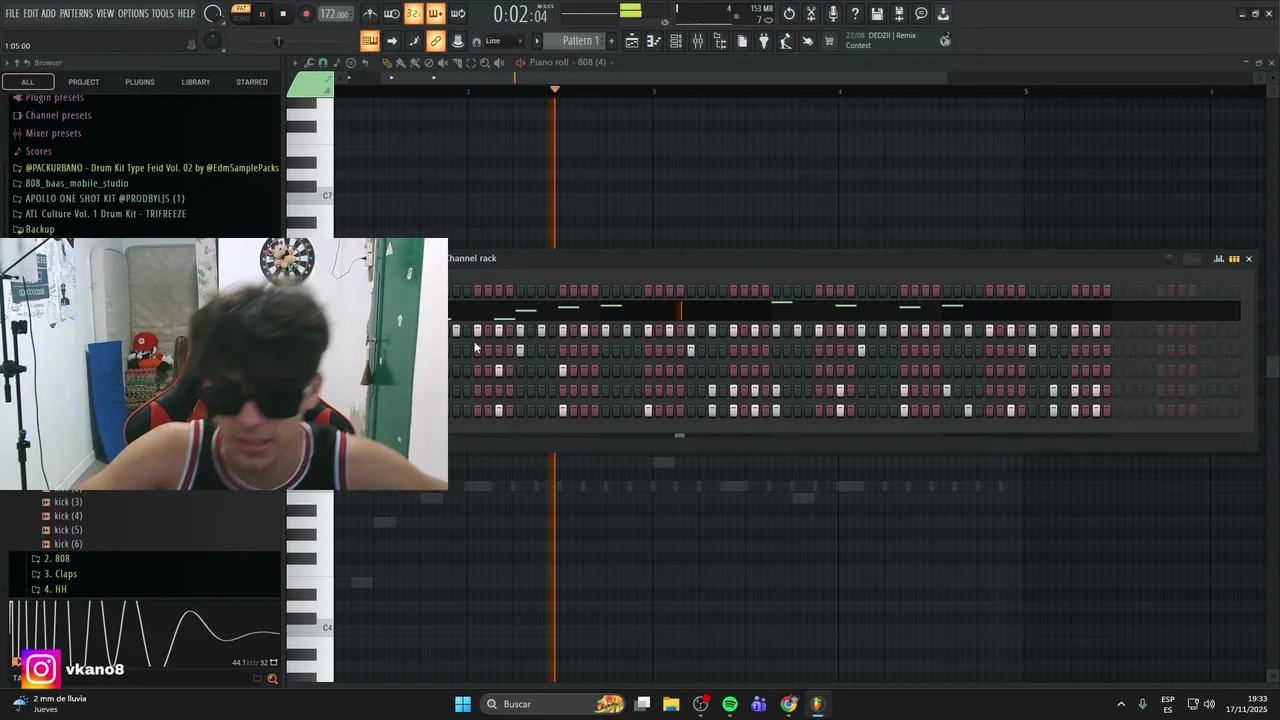
Task: Open pattern menu arrow left of Pattern 1
Action: pyautogui.click(x=537, y=41)
